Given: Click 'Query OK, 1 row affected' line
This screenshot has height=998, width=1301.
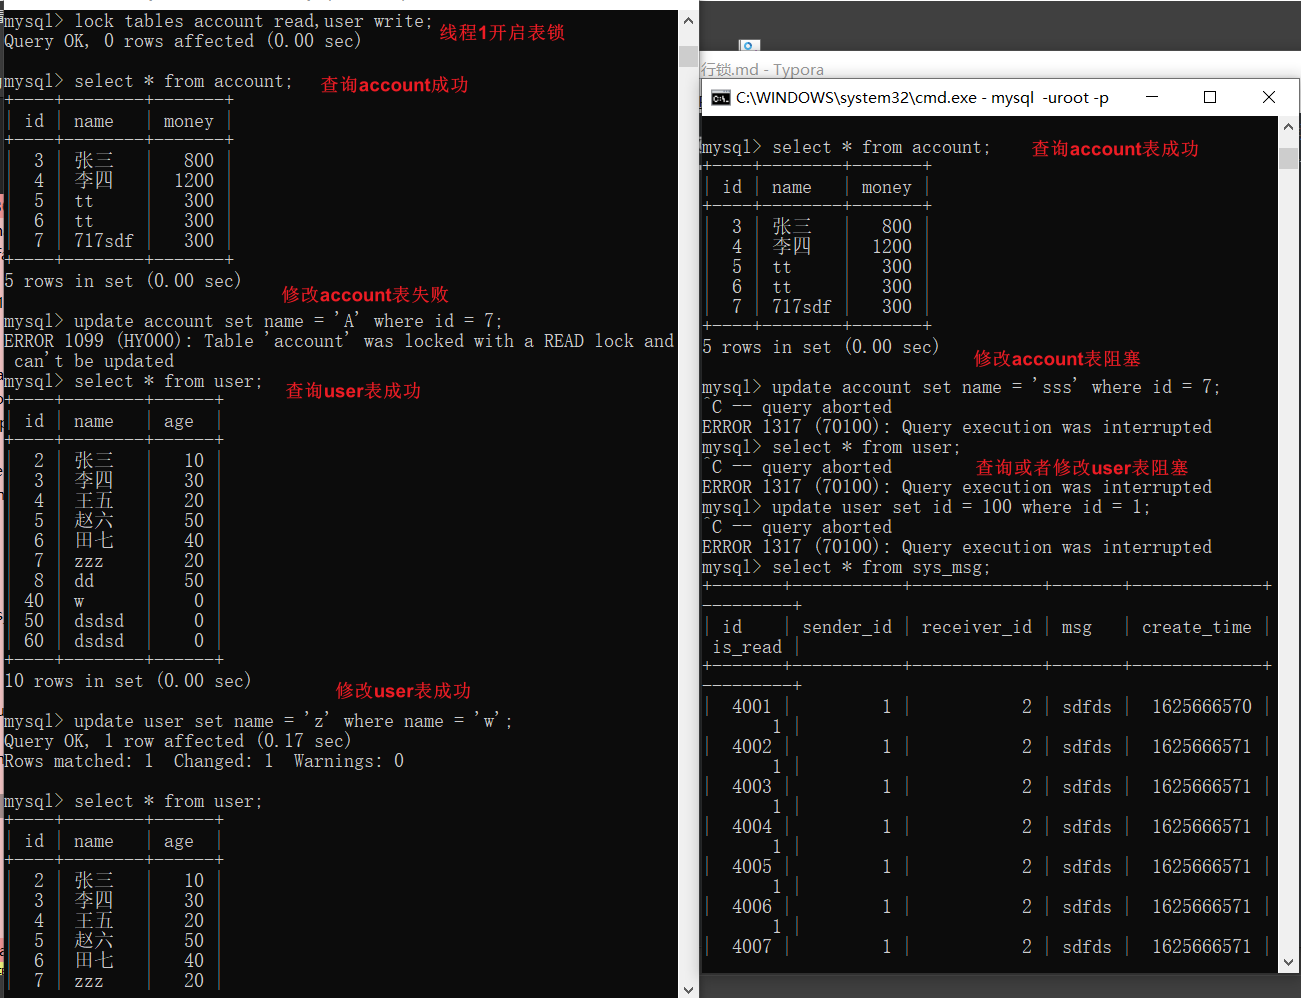Looking at the screenshot, I should [178, 741].
